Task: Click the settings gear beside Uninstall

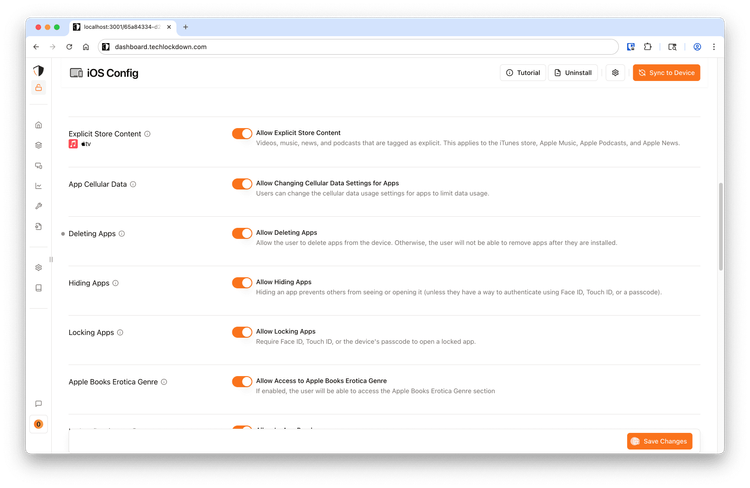Action: click(x=615, y=73)
